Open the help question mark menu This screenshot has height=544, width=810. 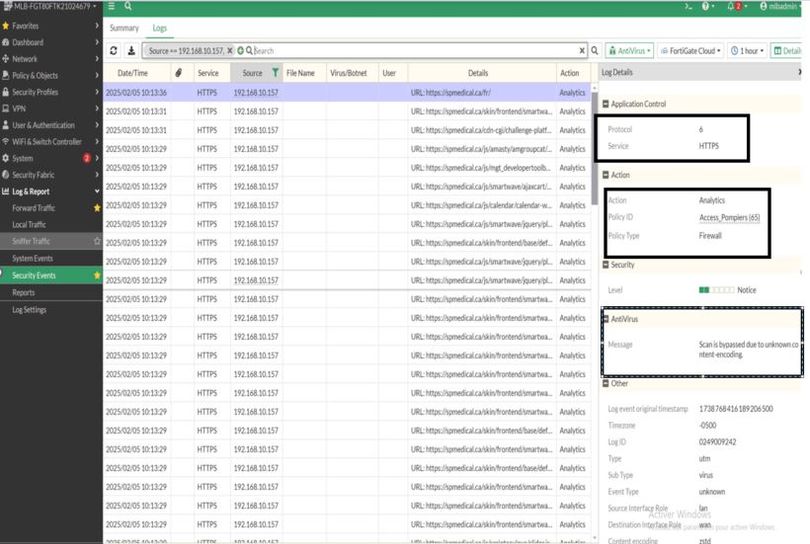coord(707,6)
